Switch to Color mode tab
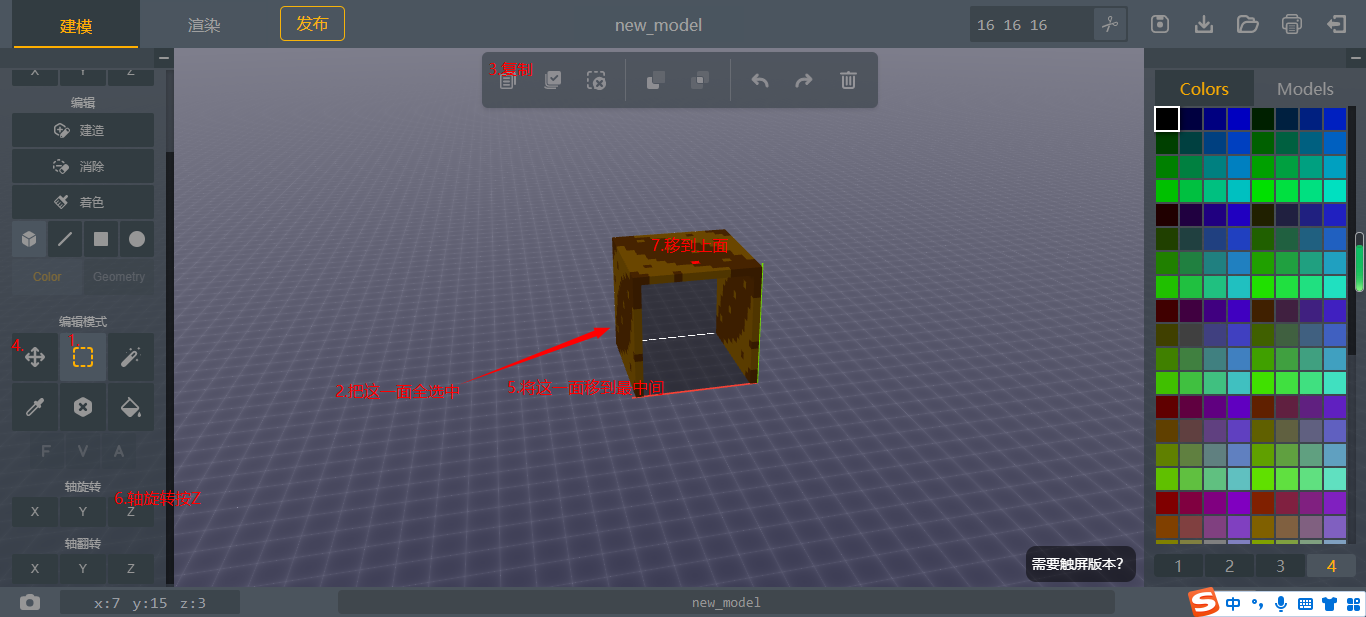 pyautogui.click(x=47, y=277)
